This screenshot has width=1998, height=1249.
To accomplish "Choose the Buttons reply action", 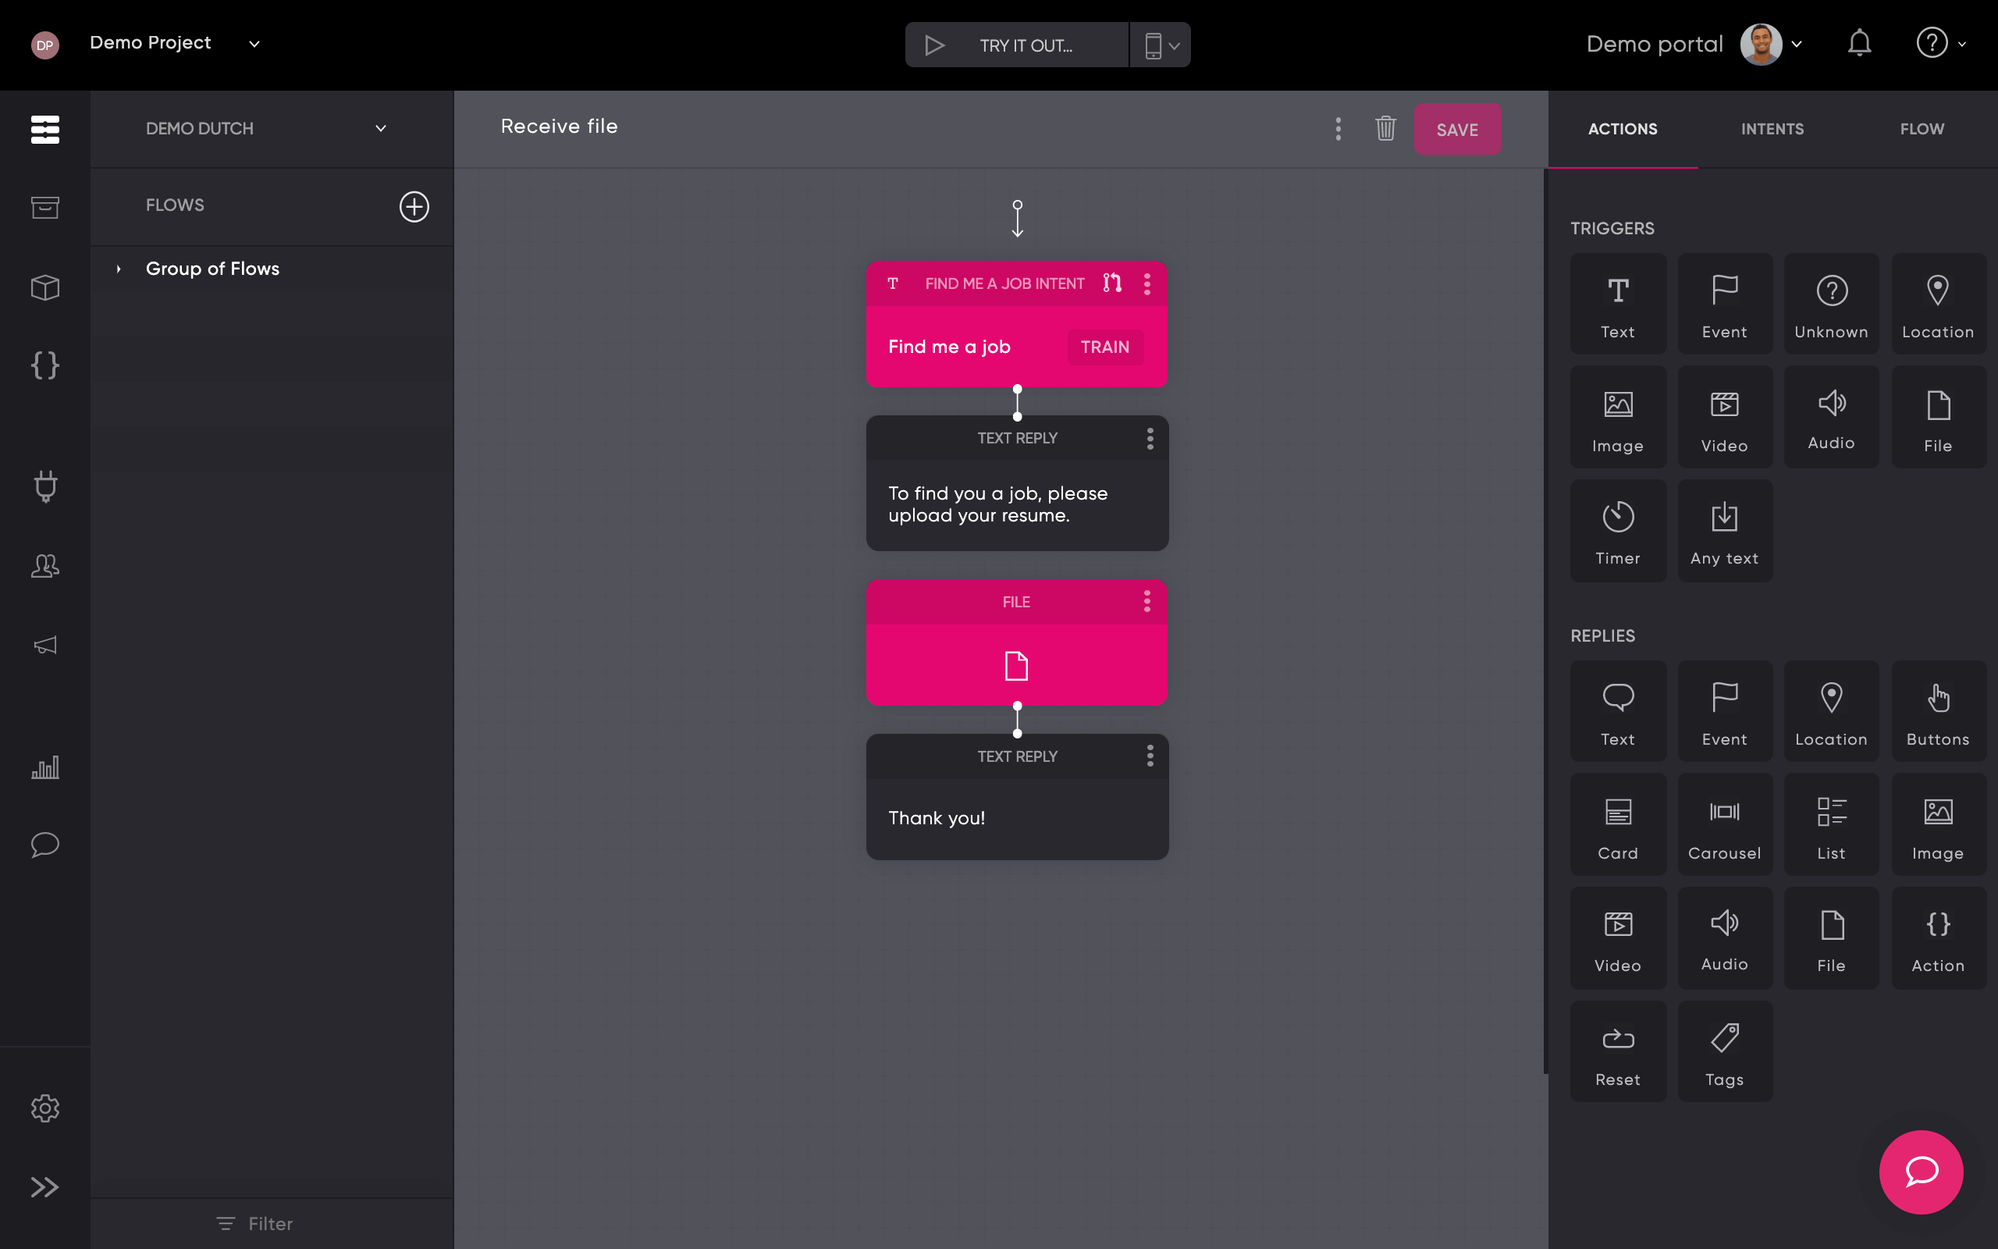I will (1937, 712).
